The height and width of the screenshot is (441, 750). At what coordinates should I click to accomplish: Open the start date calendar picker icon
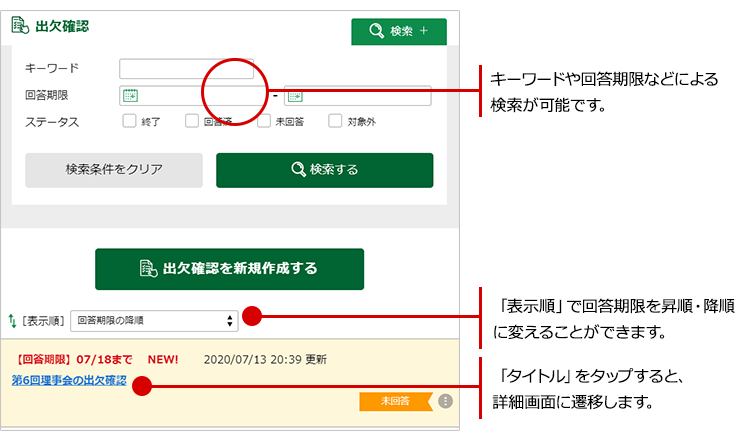tap(129, 96)
